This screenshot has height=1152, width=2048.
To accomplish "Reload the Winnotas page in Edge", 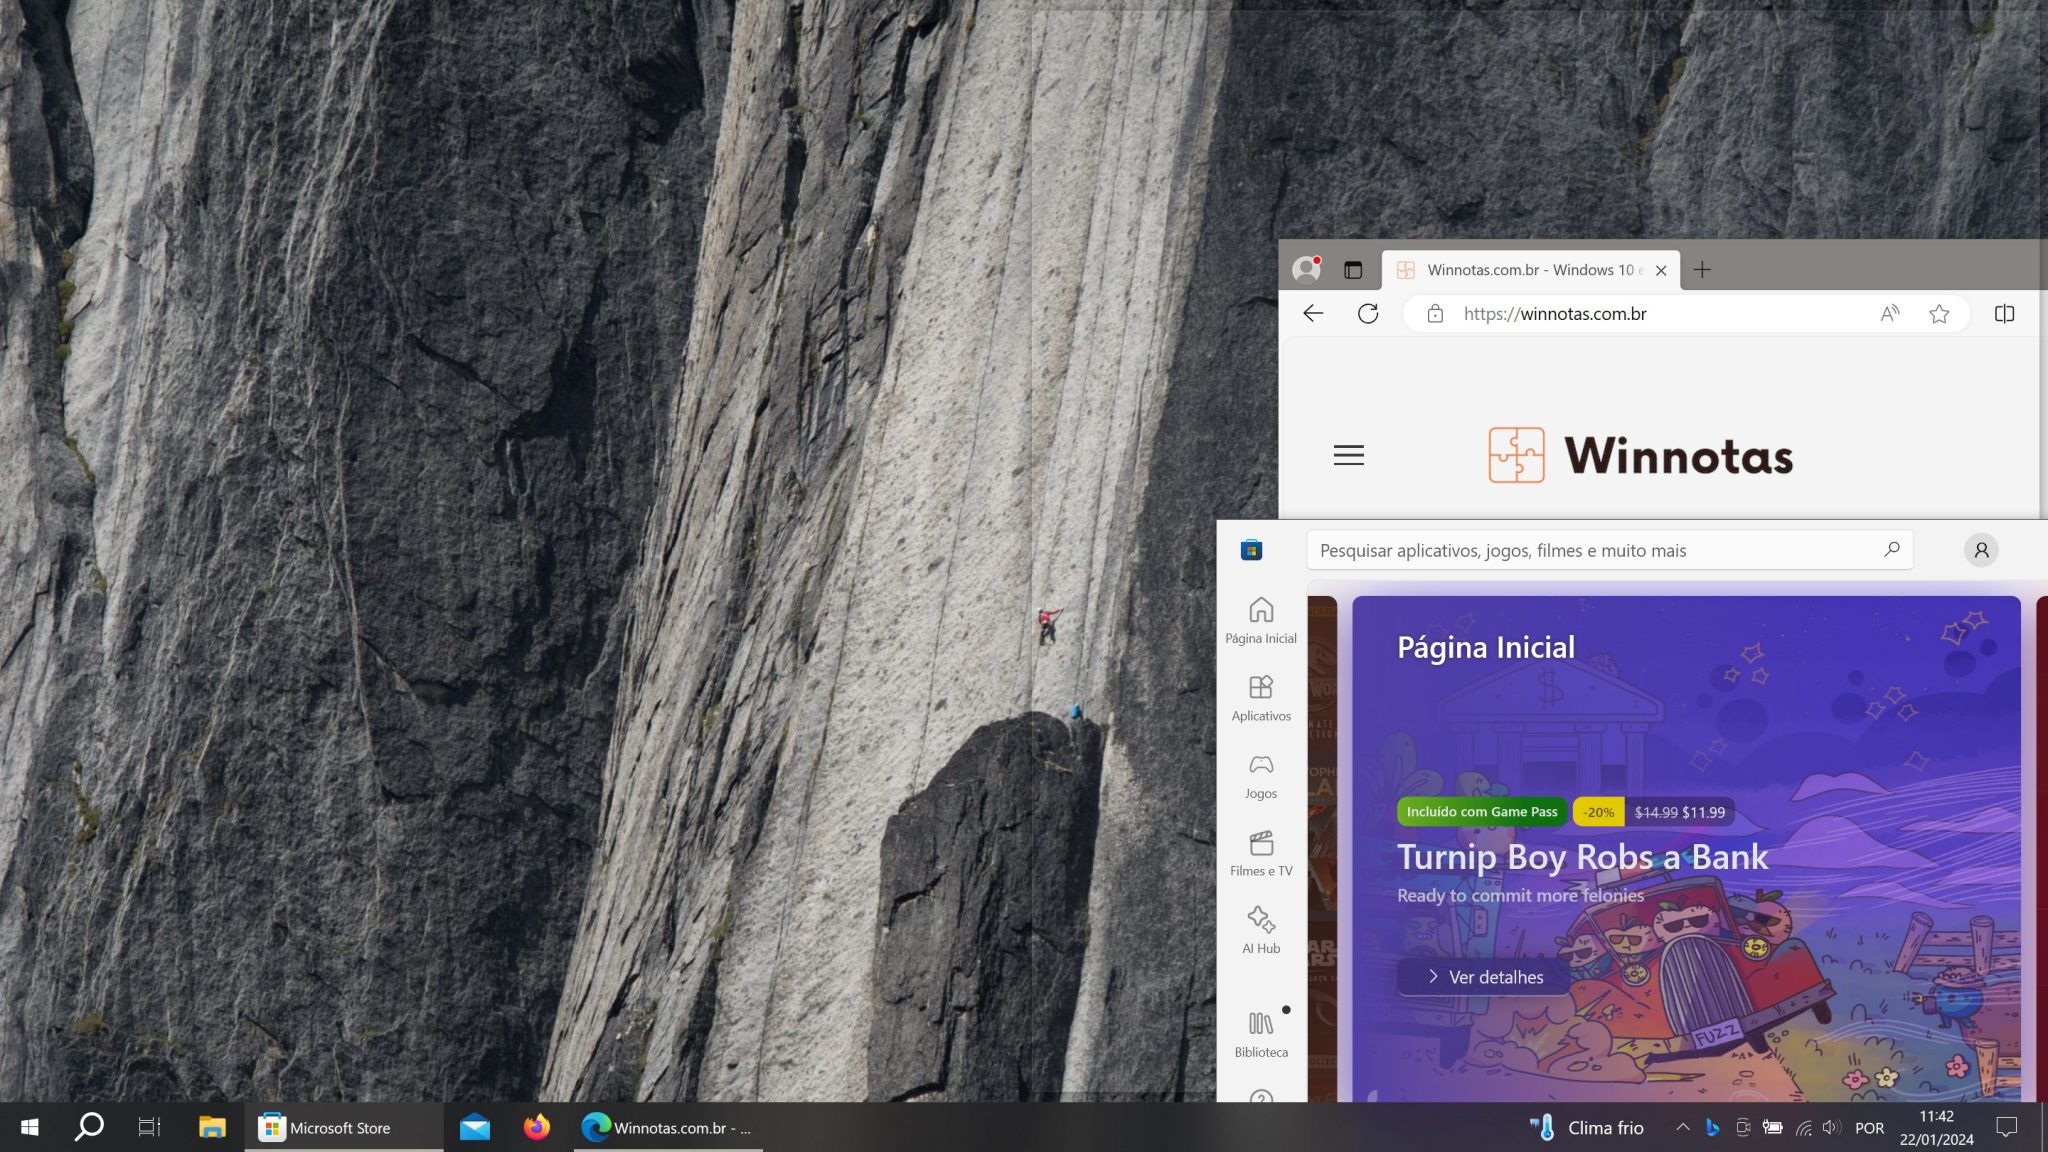I will click(x=1369, y=313).
